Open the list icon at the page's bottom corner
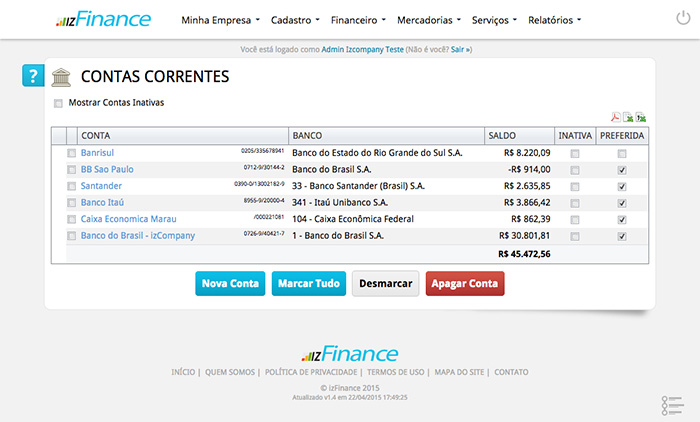 [x=672, y=405]
